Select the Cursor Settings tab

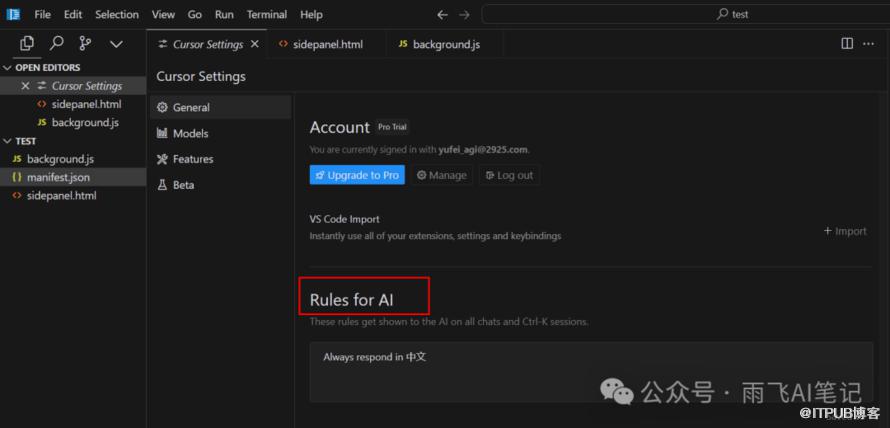pyautogui.click(x=207, y=44)
